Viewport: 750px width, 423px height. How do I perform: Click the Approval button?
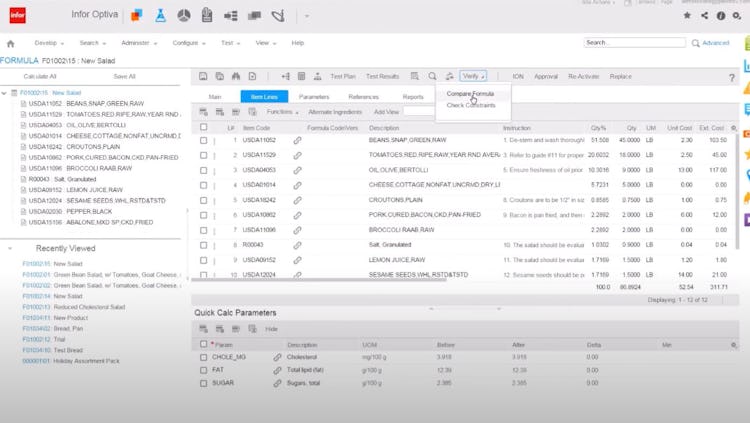pos(546,77)
